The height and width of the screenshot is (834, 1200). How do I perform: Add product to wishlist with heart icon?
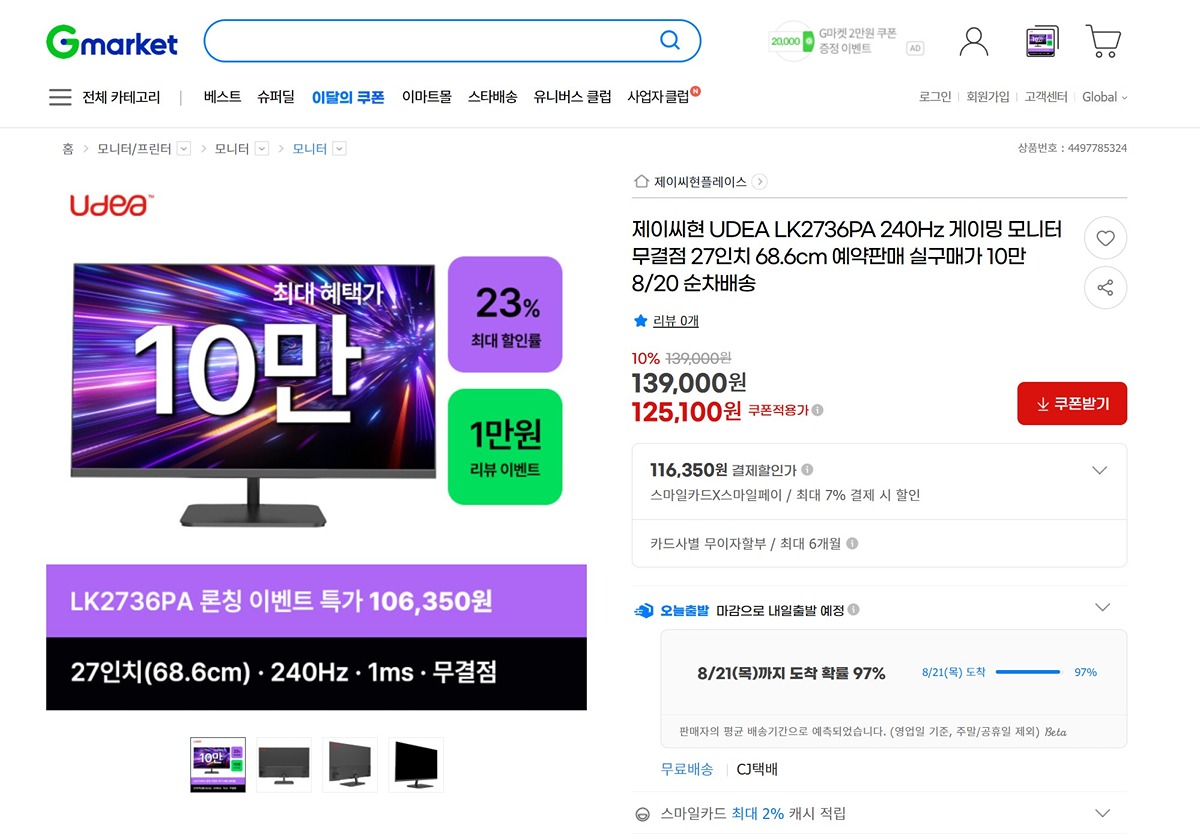1105,238
